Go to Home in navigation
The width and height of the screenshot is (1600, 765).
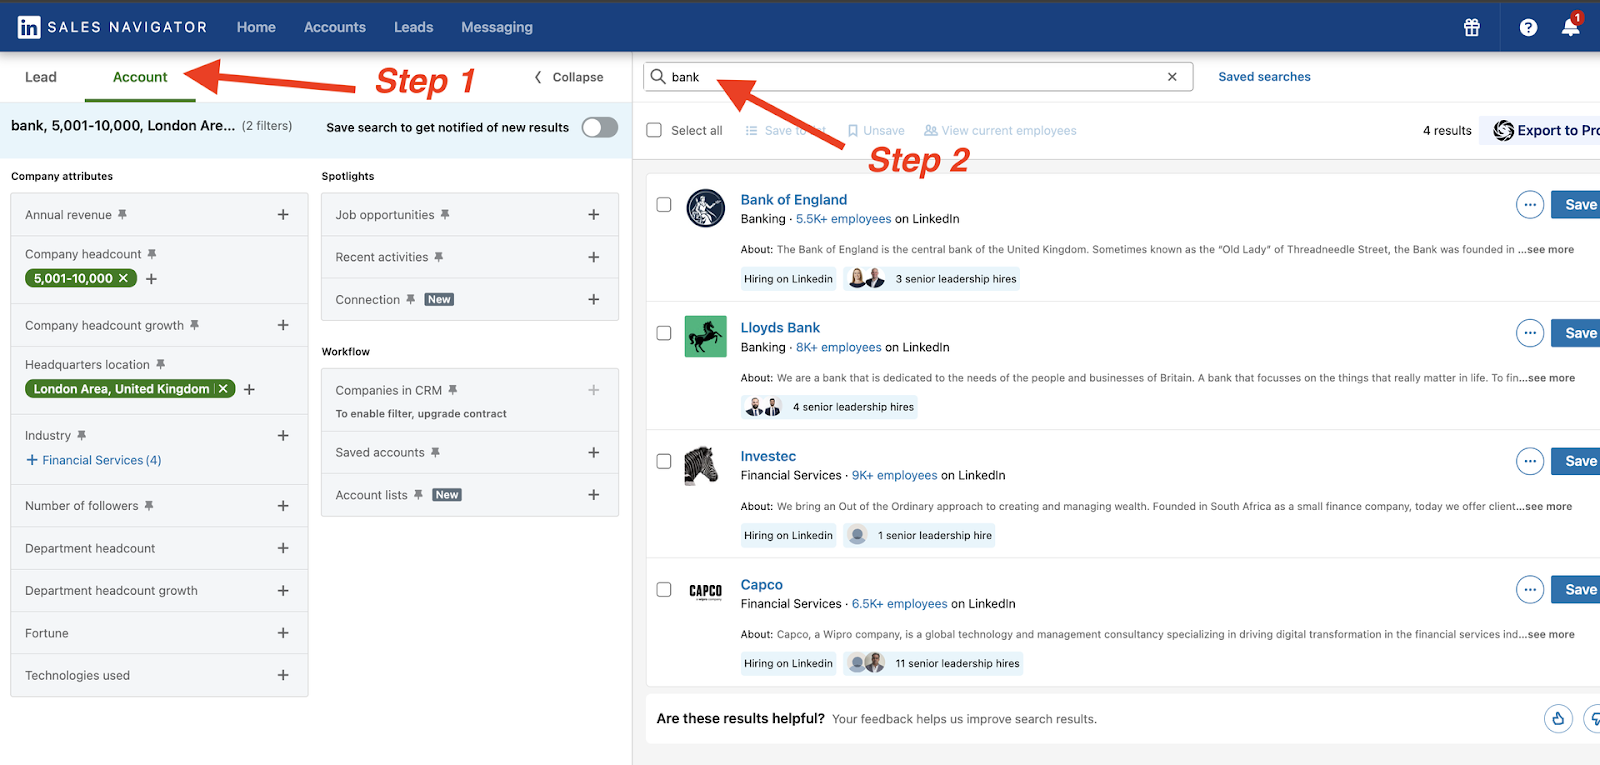pos(256,27)
